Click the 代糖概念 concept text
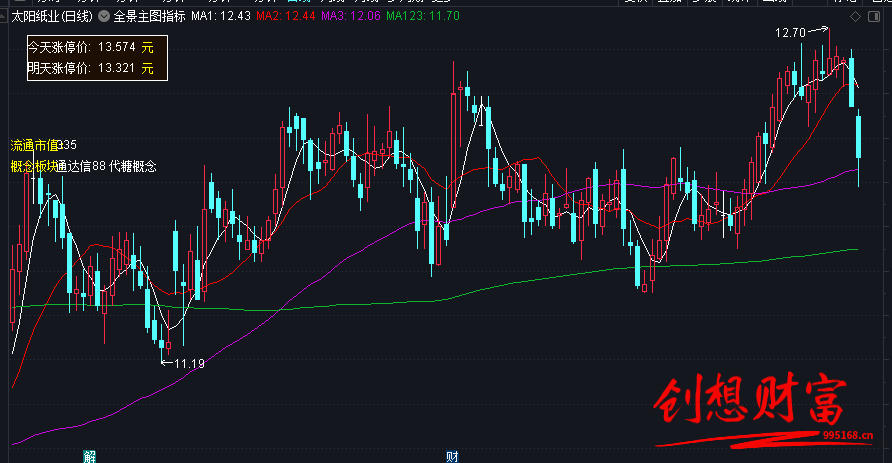 (133, 166)
